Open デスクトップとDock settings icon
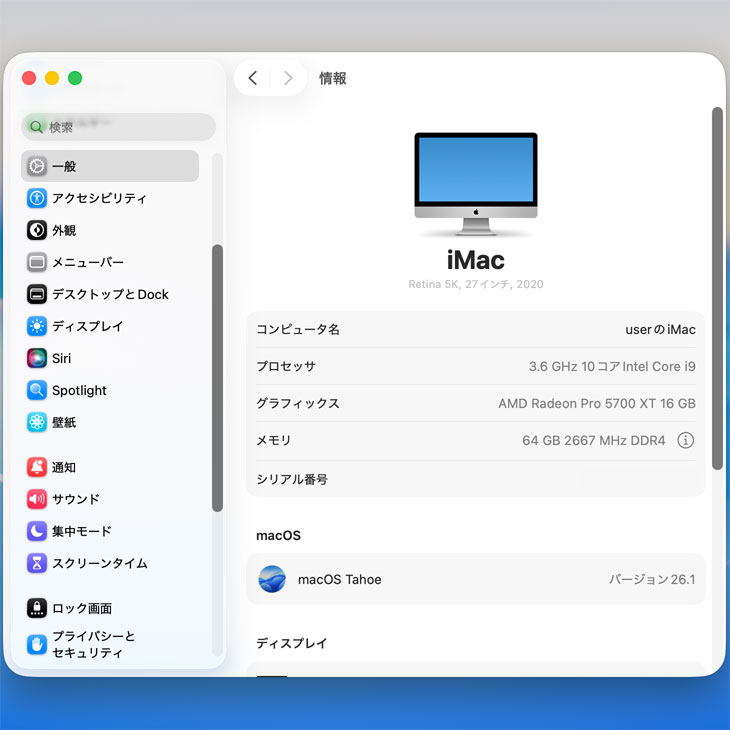The image size is (730, 730). (x=37, y=294)
